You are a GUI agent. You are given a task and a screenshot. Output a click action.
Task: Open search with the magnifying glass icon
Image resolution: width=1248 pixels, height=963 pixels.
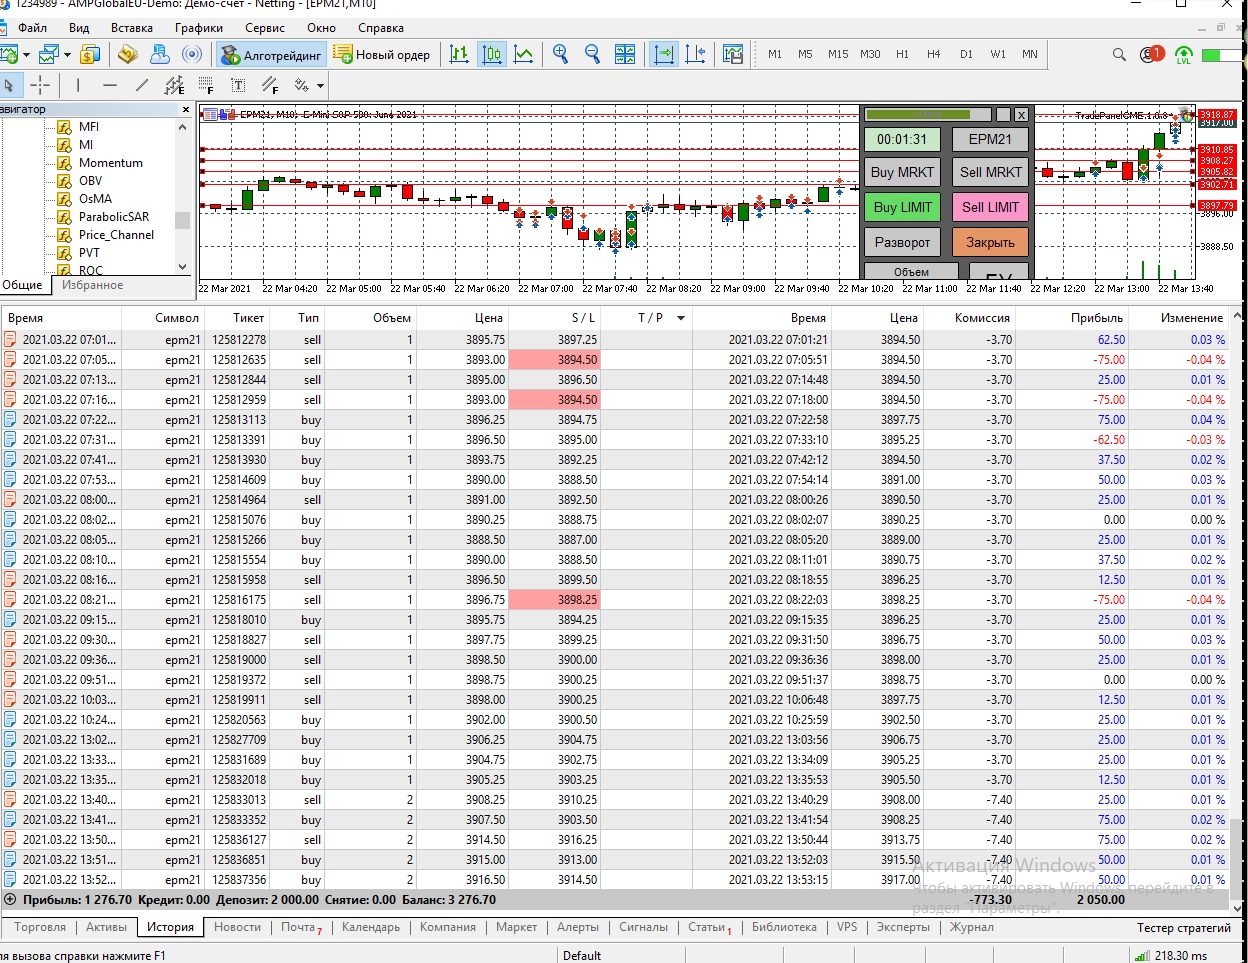(1119, 54)
